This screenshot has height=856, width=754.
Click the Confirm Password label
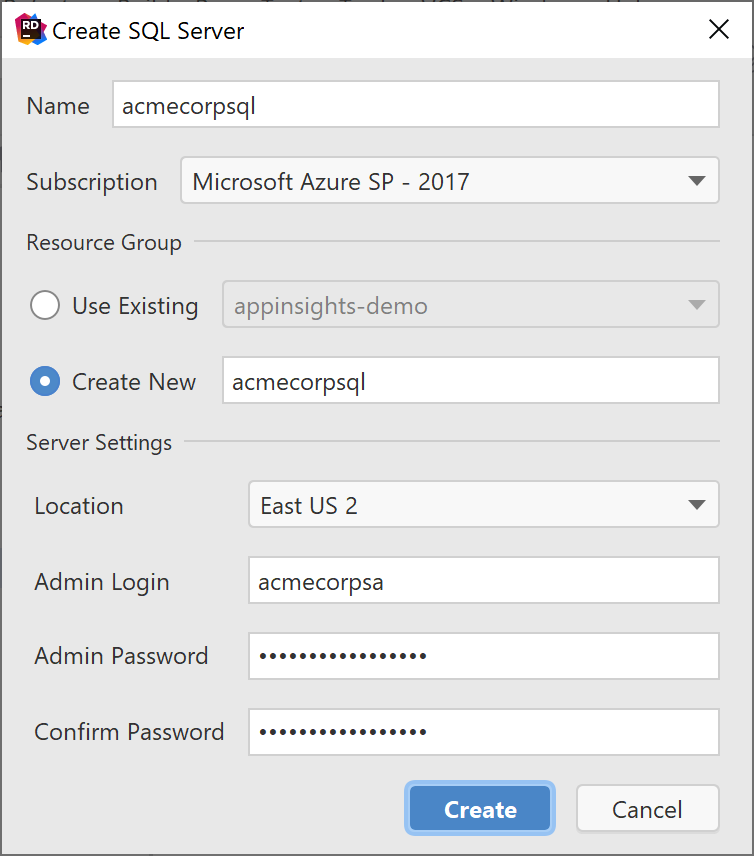[x=129, y=732]
